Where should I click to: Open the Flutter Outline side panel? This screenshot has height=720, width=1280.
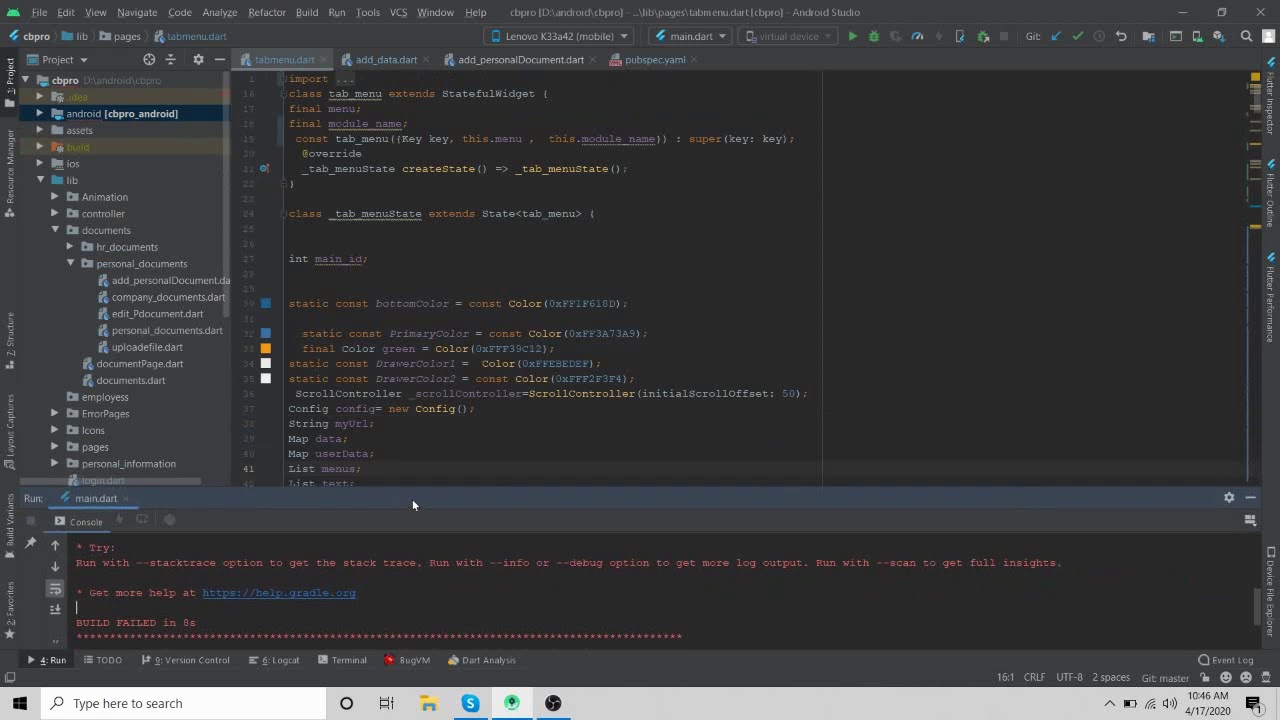(1270, 193)
